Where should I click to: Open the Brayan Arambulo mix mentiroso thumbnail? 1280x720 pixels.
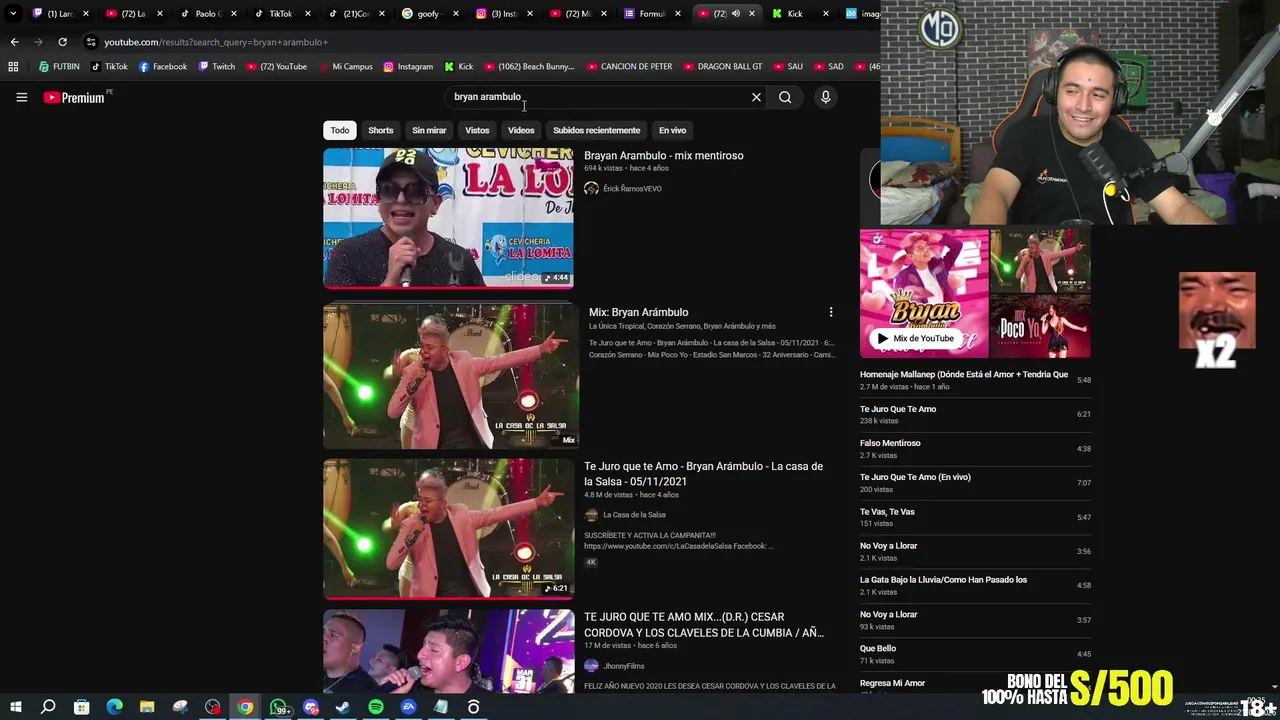point(448,218)
